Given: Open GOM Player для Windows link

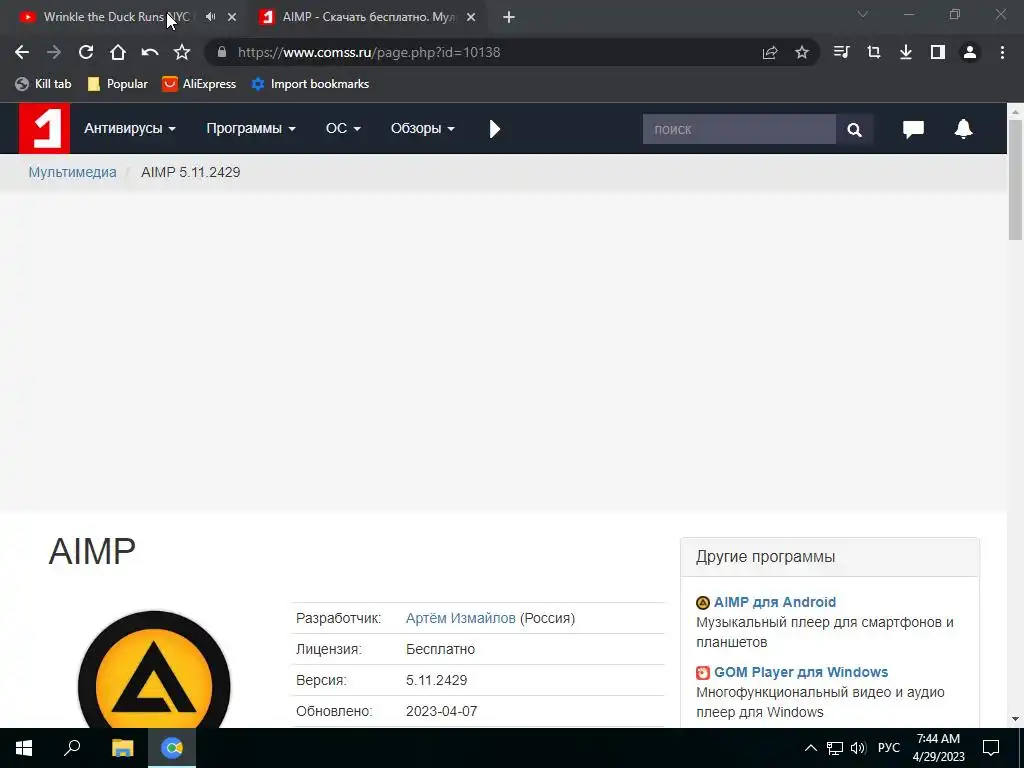Looking at the screenshot, I should (801, 672).
